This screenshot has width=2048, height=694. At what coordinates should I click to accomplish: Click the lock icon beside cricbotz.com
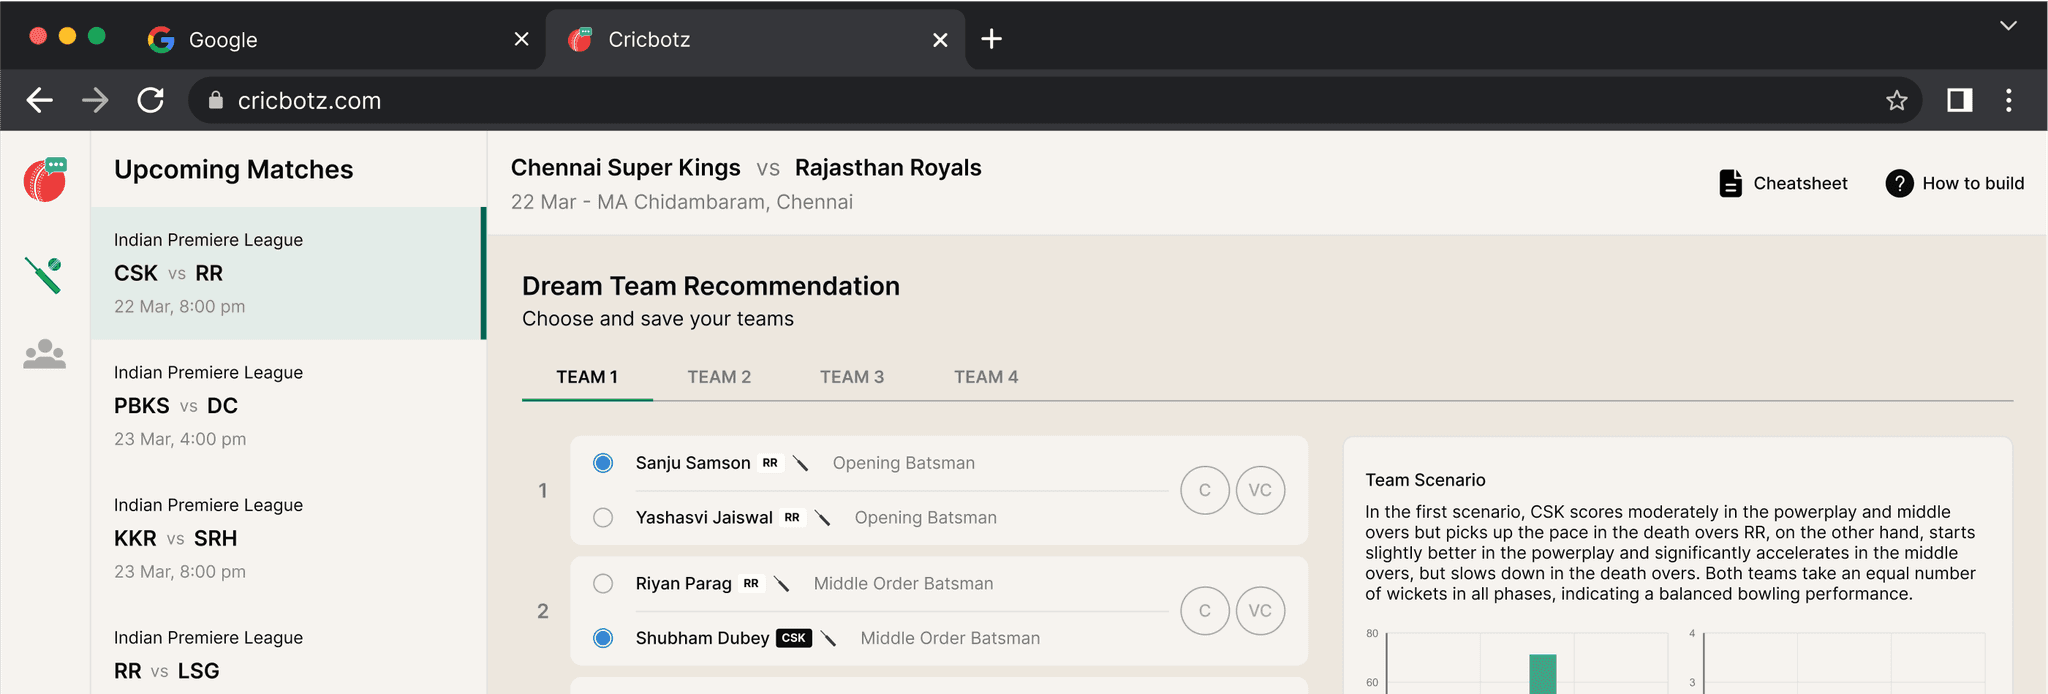click(215, 100)
